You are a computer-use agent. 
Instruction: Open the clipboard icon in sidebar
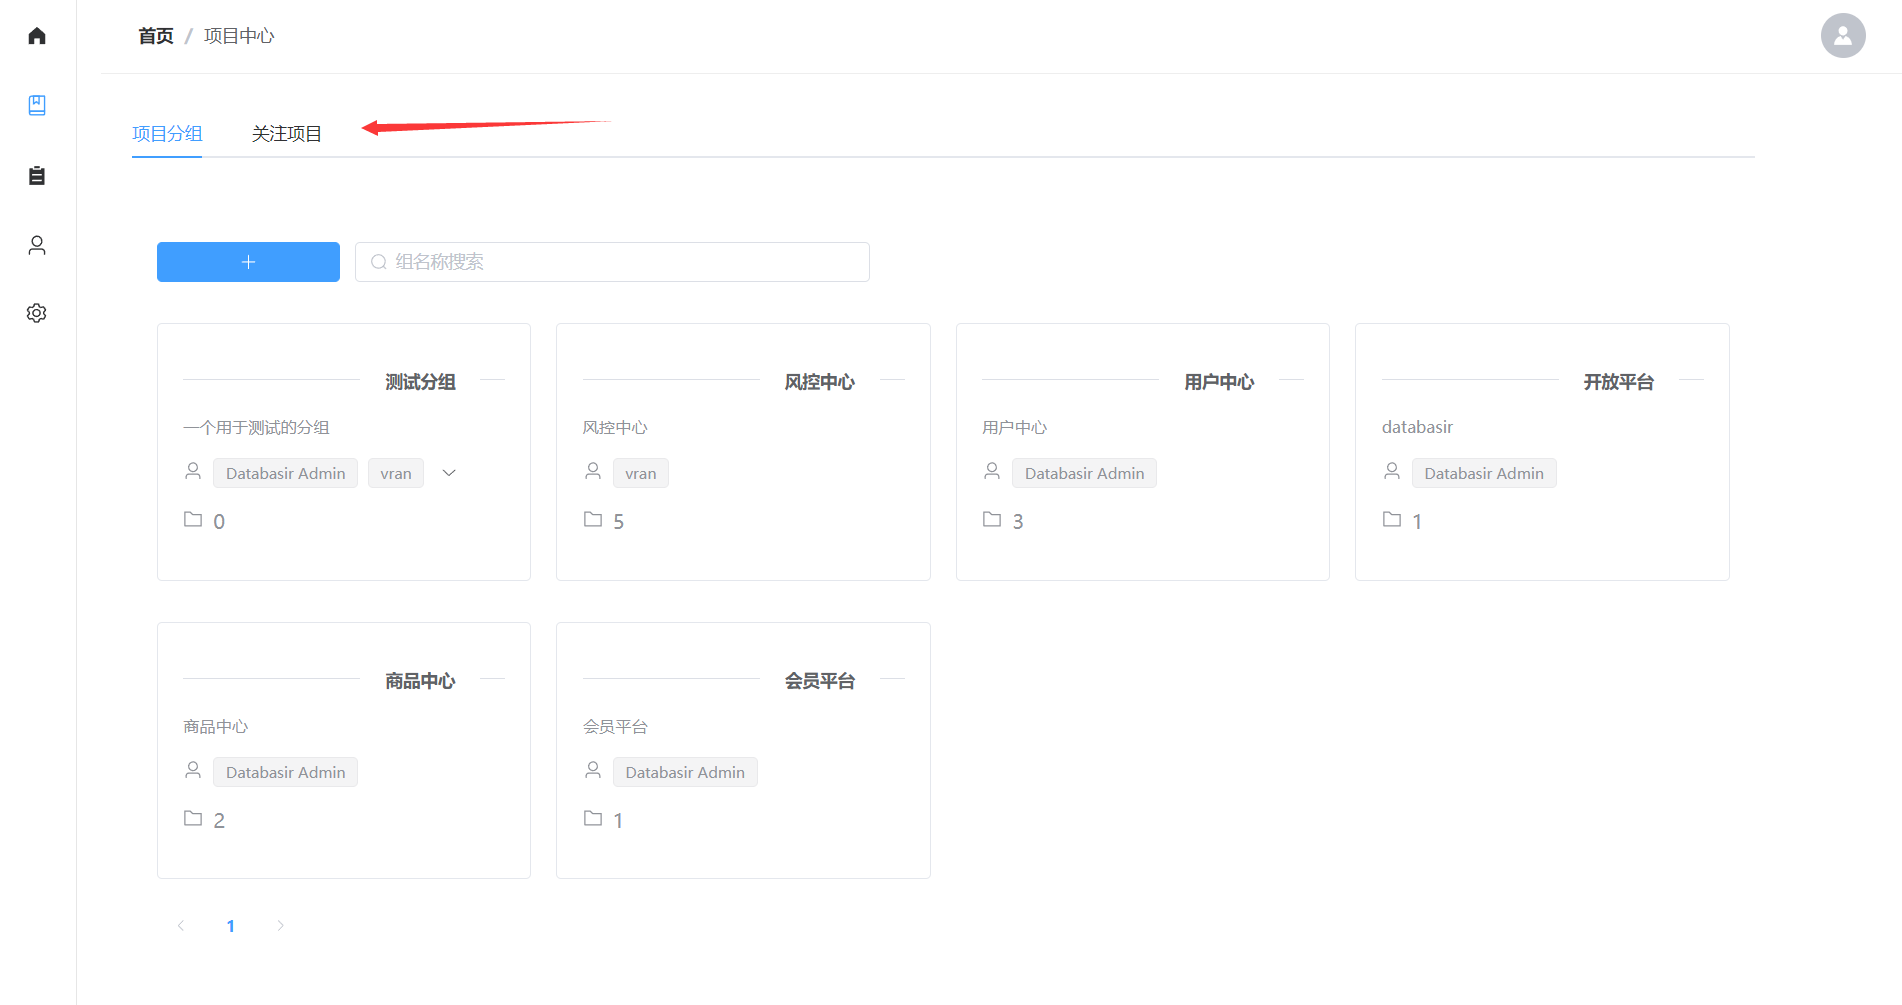tap(37, 176)
